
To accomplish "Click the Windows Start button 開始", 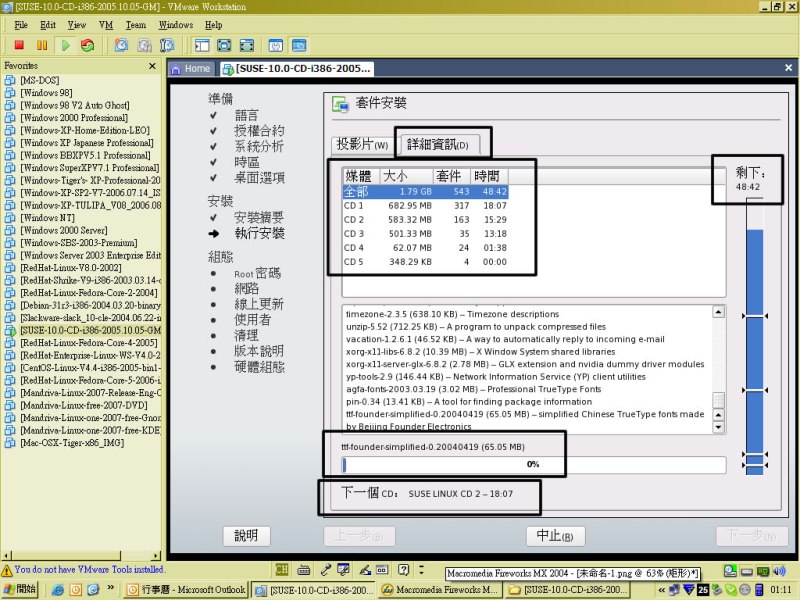I will 21,590.
